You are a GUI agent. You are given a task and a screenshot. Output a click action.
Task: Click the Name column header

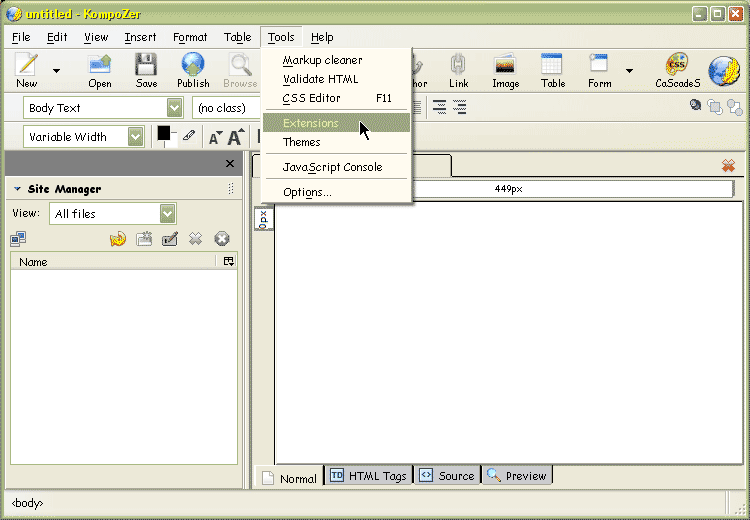[x=113, y=262]
